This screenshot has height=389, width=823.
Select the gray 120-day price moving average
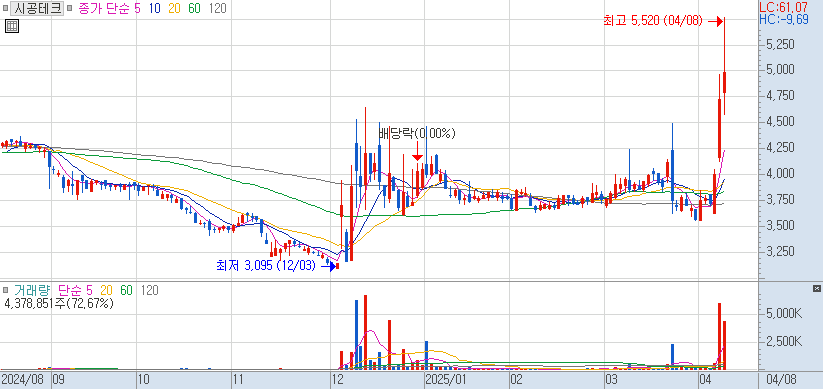[217, 9]
